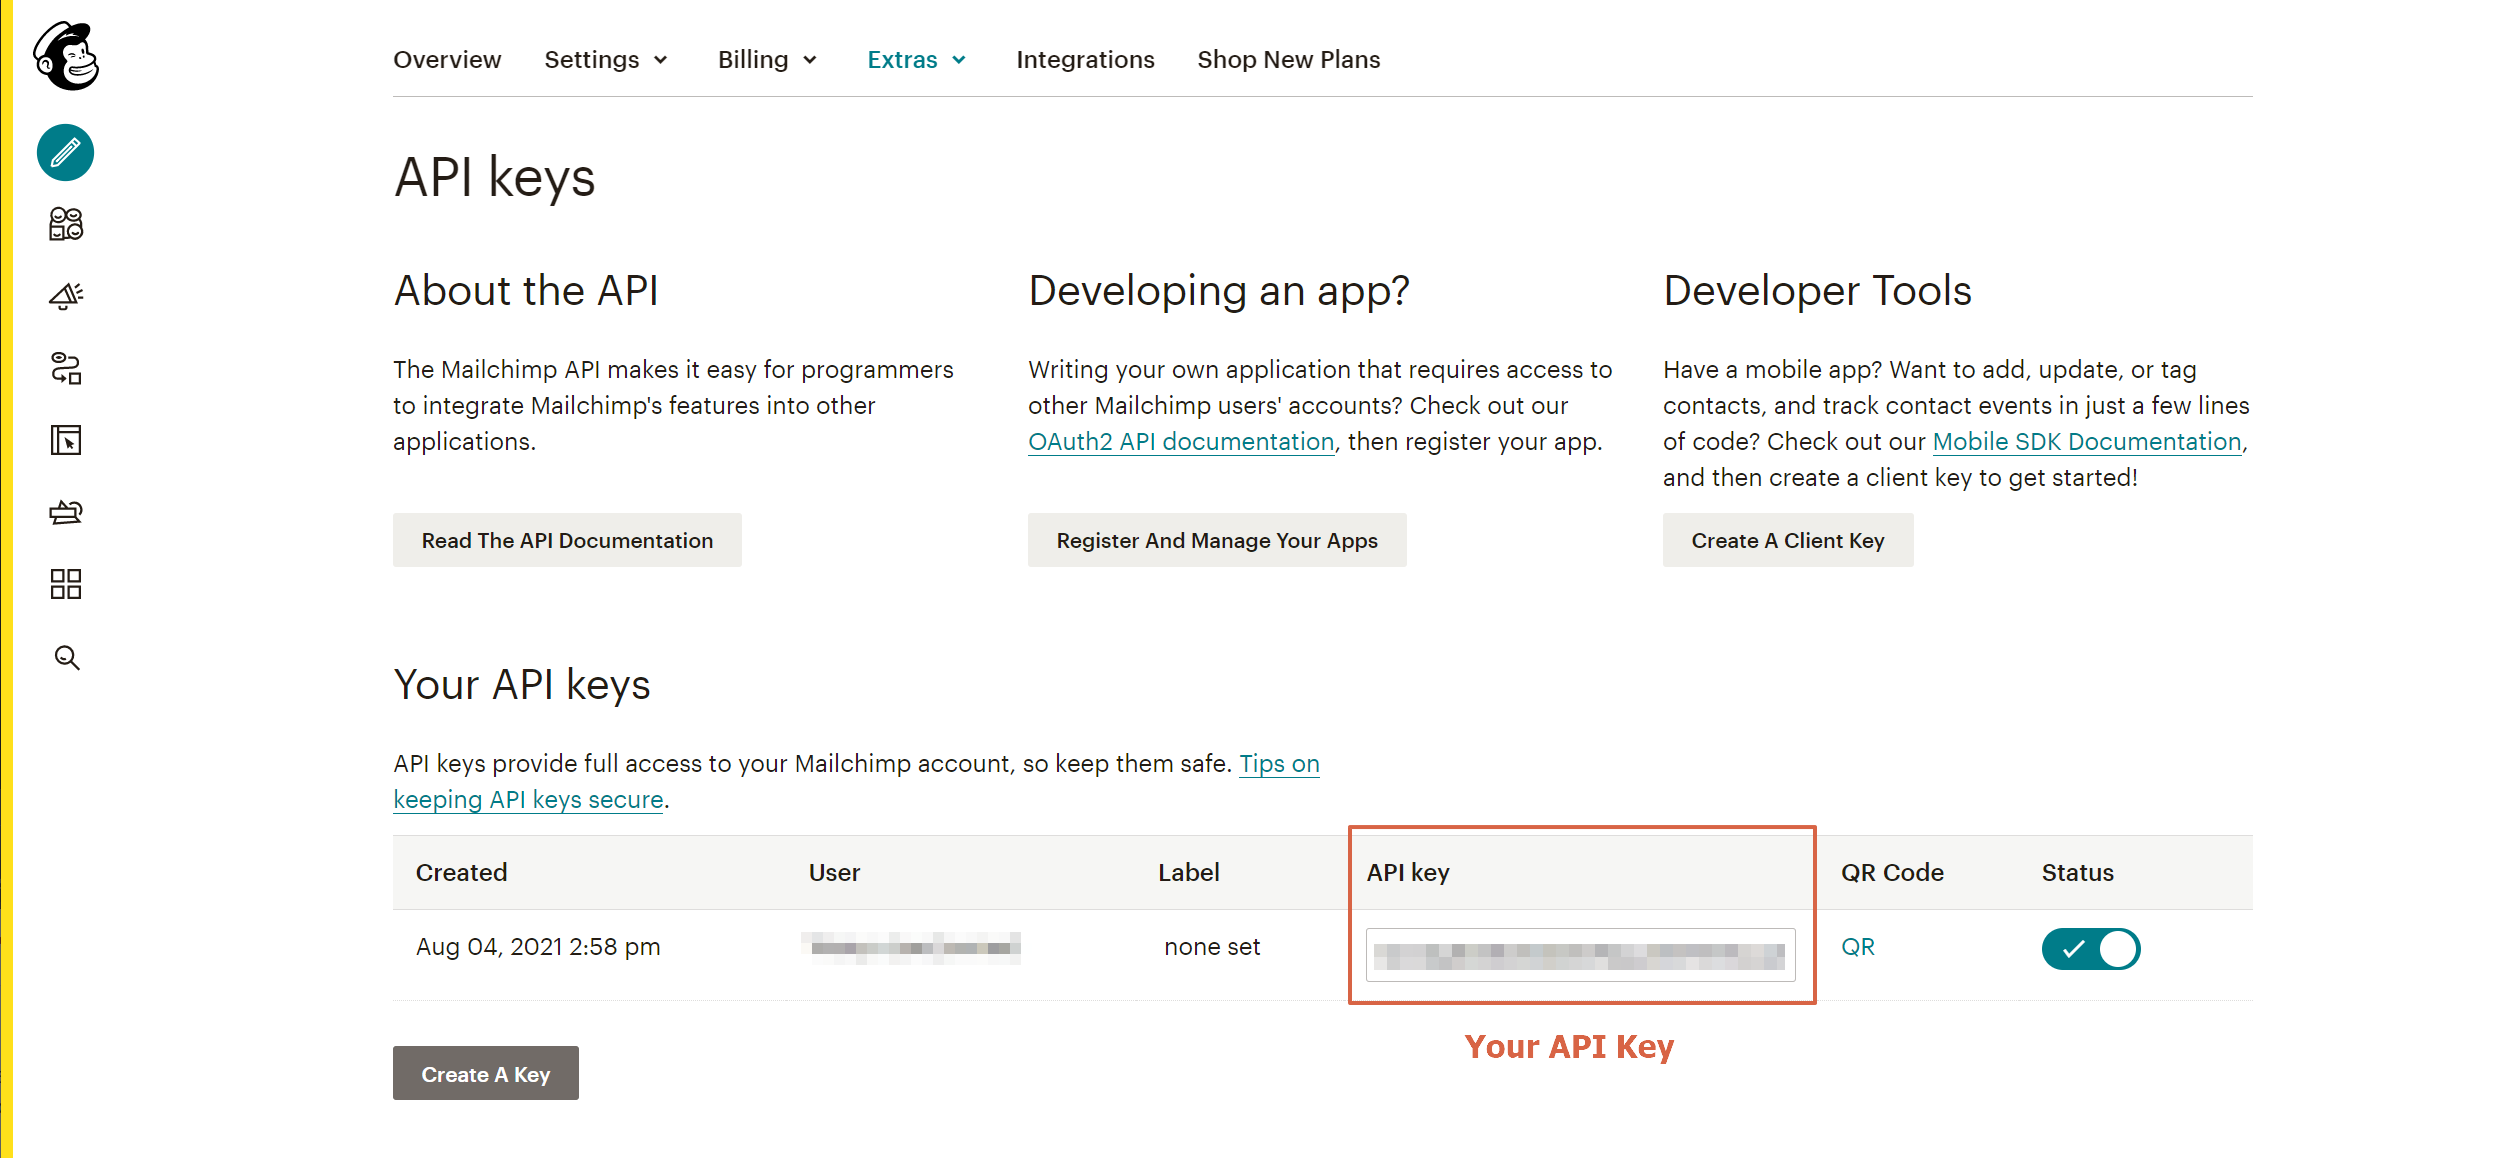The width and height of the screenshot is (2518, 1158).
Task: Open the Content studio sidebar icon
Action: (66, 512)
